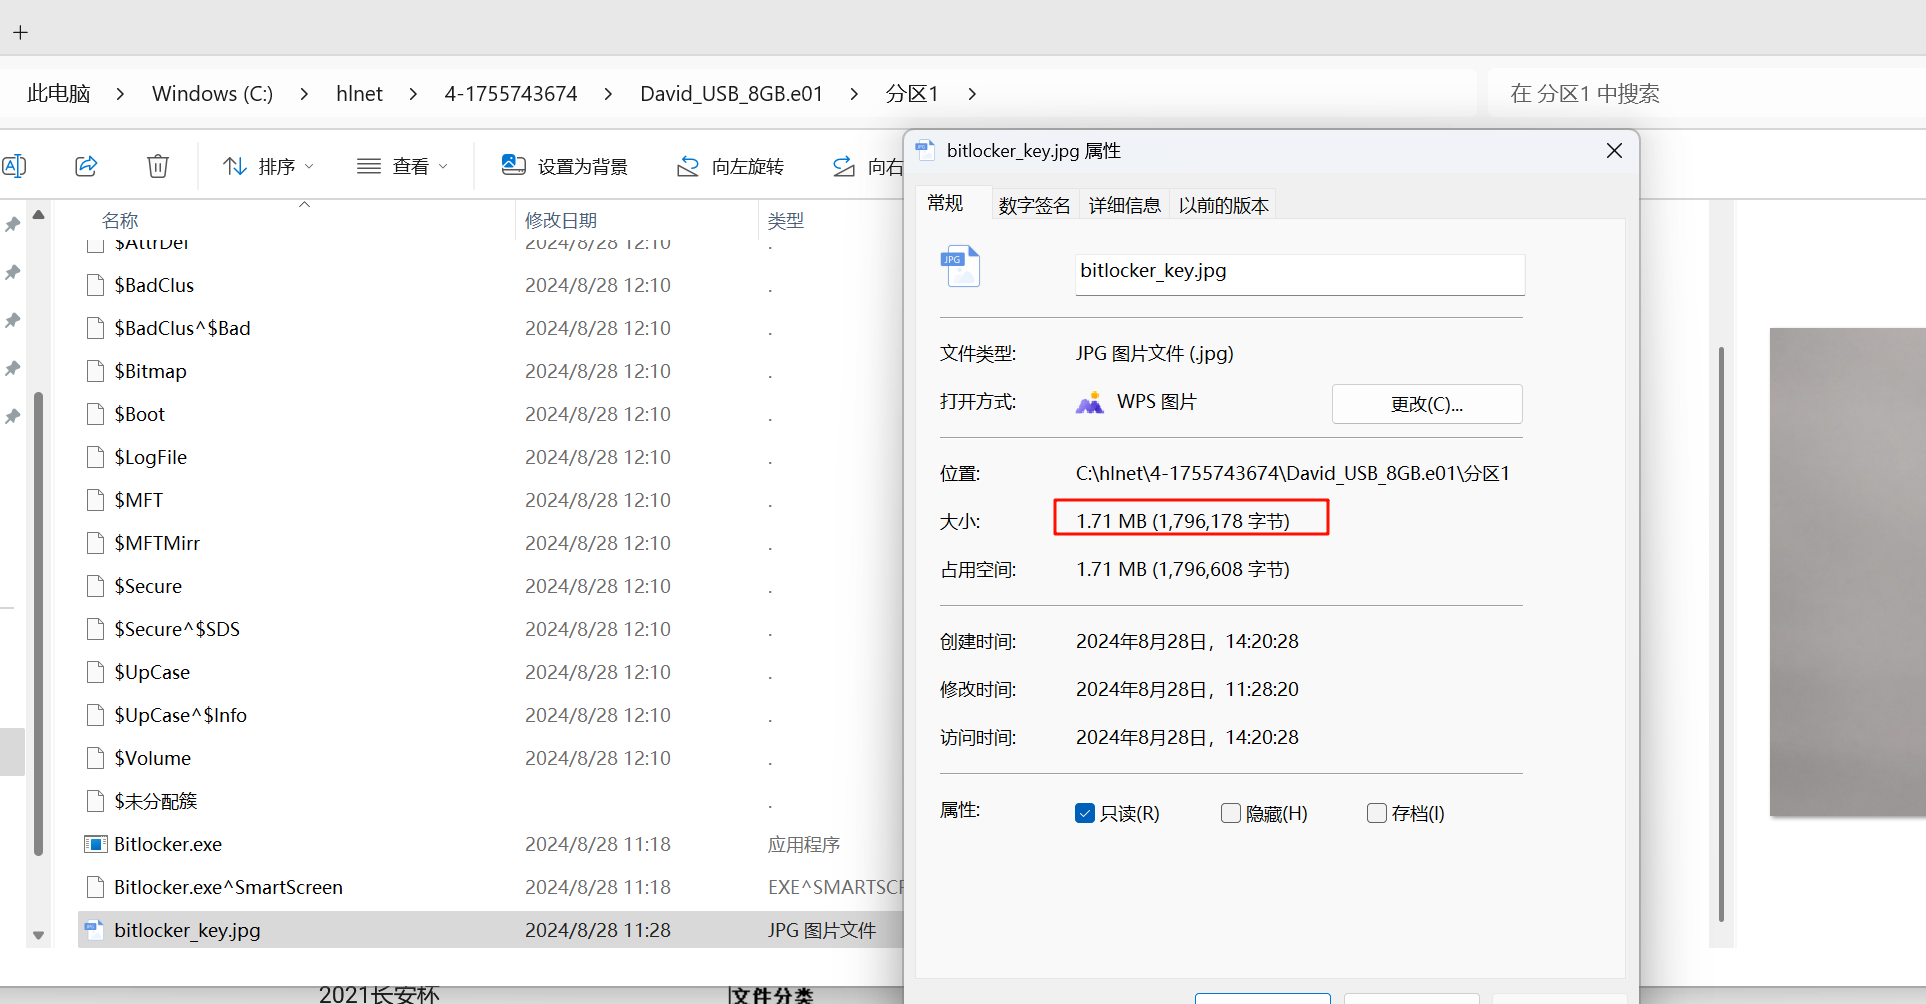Open the 查看 view dropdown
1926x1004 pixels.
pyautogui.click(x=402, y=166)
